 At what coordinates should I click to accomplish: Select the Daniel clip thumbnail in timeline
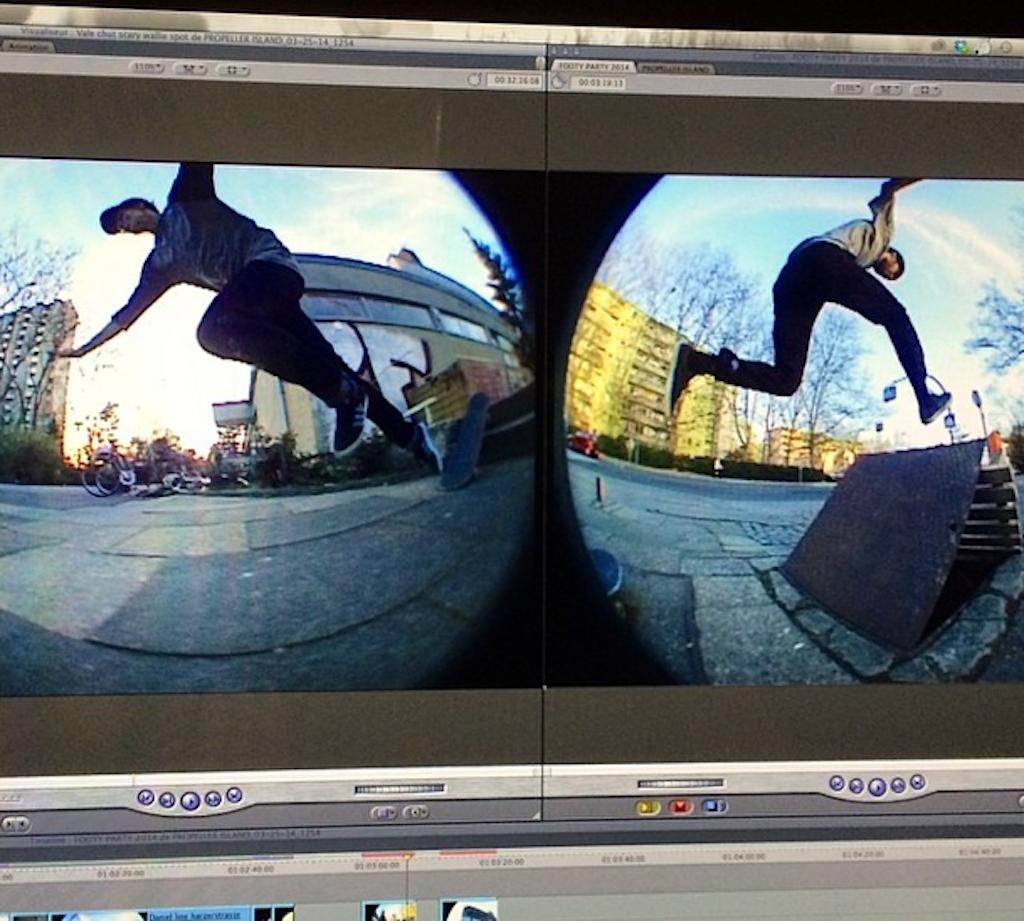tap(195, 912)
